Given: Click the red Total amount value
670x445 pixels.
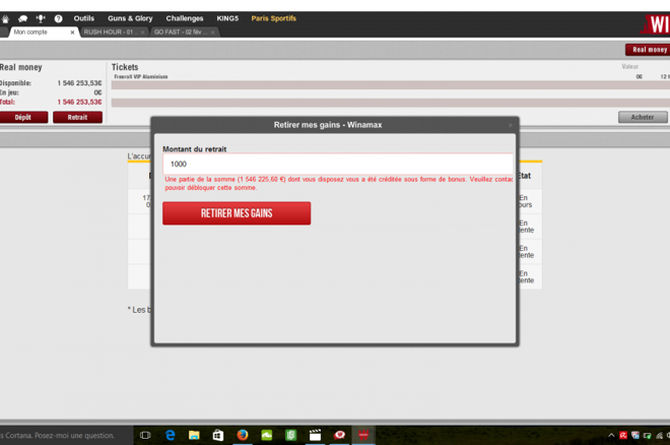Looking at the screenshot, I should 79,102.
